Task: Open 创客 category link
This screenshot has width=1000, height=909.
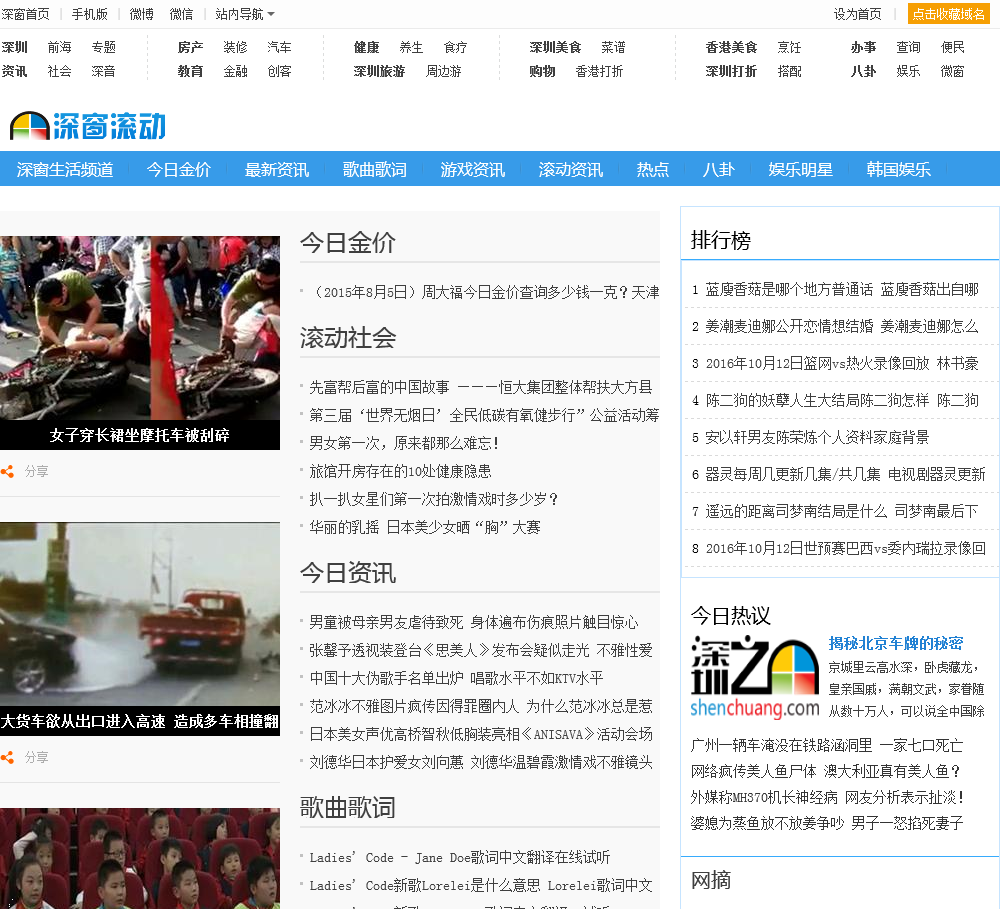Action: 279,71
